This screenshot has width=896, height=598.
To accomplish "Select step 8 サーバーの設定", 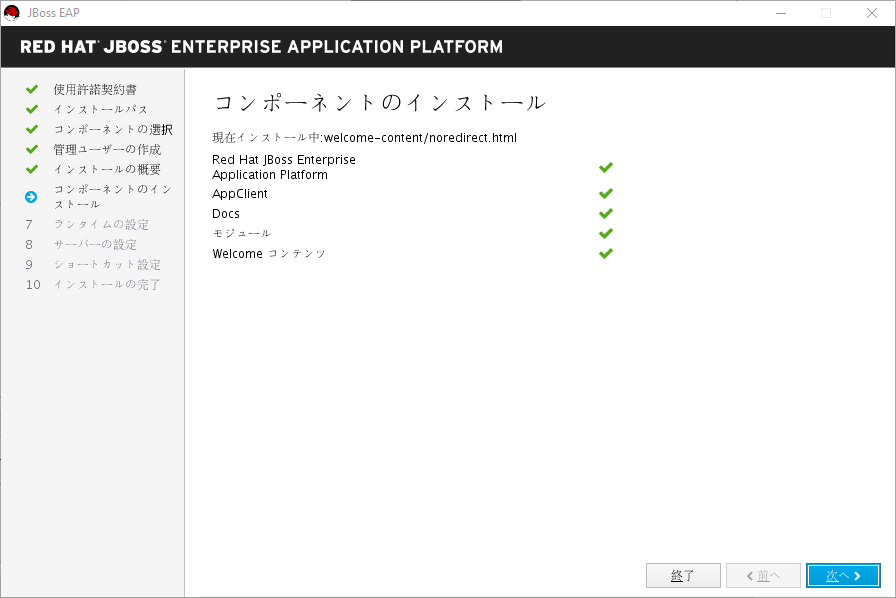I will tap(95, 244).
